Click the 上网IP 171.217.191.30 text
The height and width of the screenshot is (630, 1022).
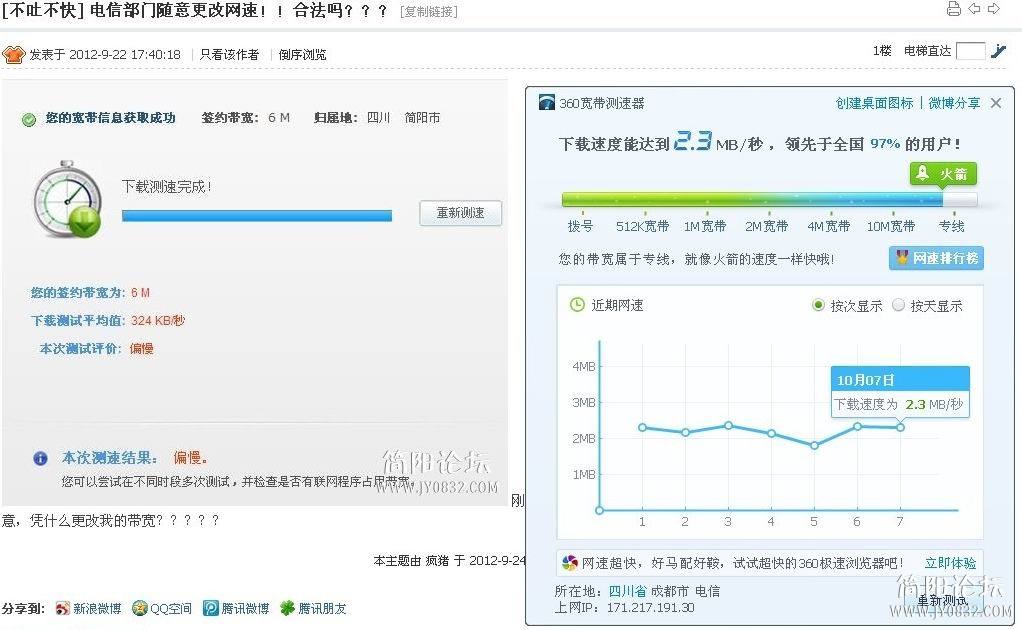pos(624,608)
